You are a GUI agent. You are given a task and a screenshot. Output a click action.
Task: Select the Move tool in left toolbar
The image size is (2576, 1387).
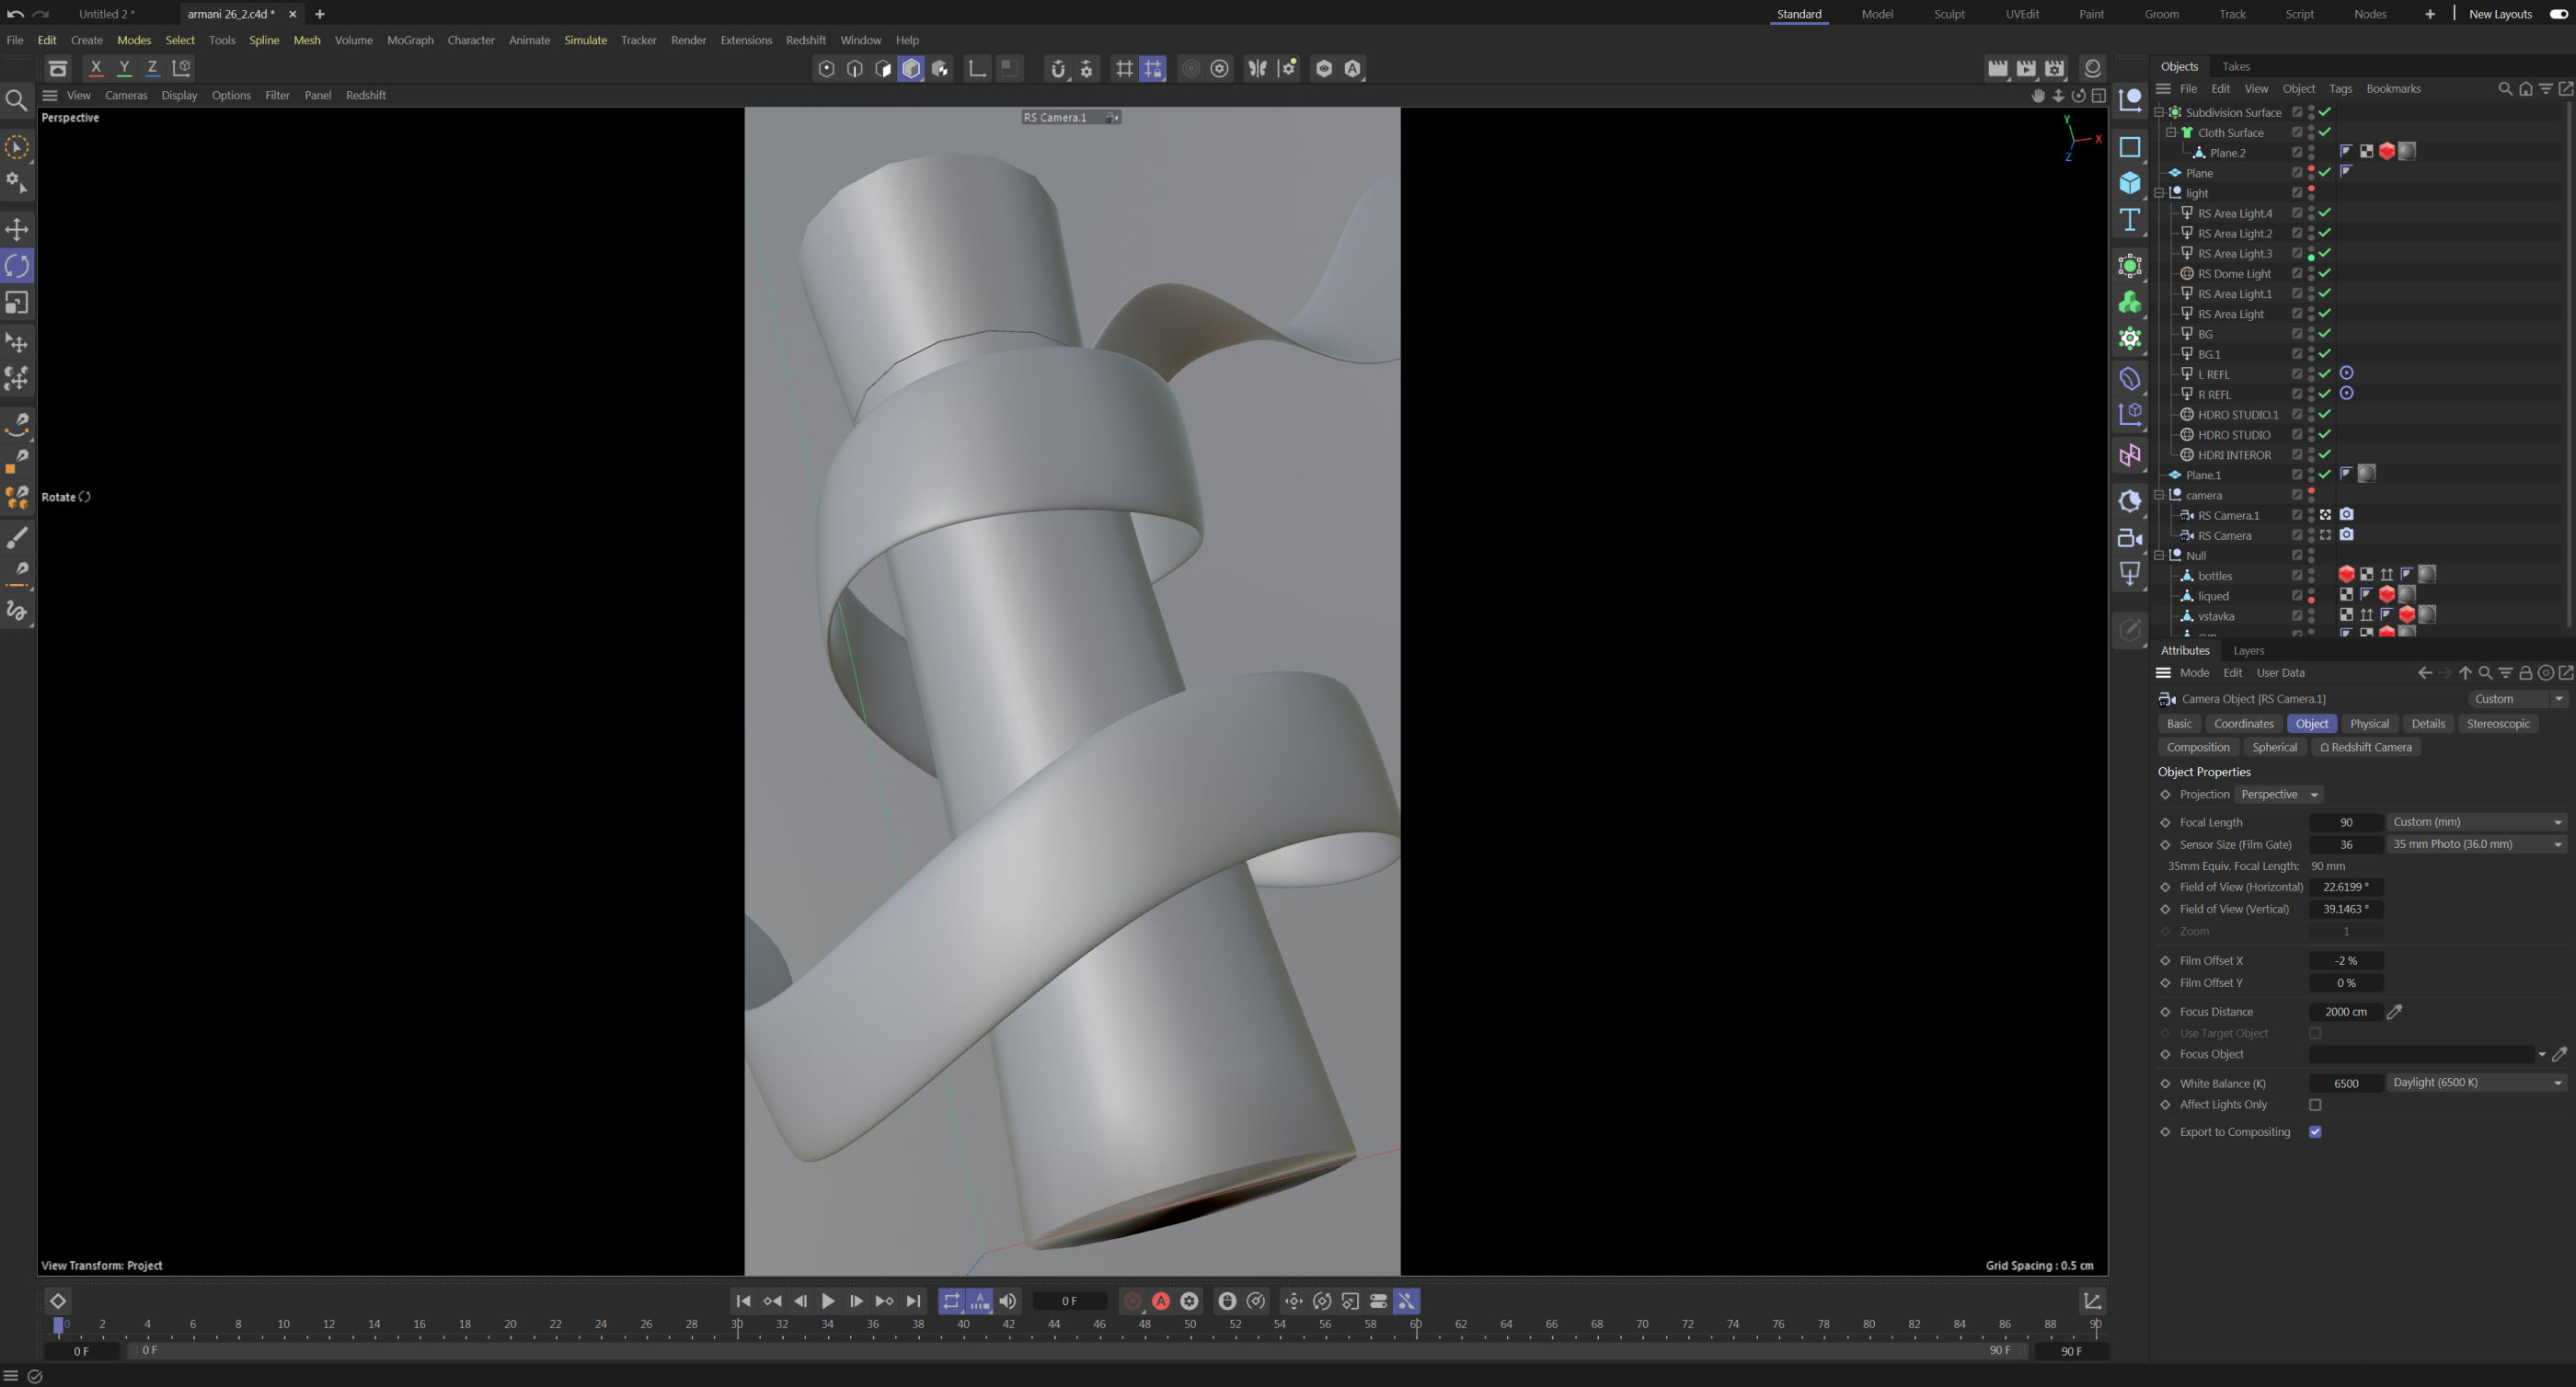17,229
